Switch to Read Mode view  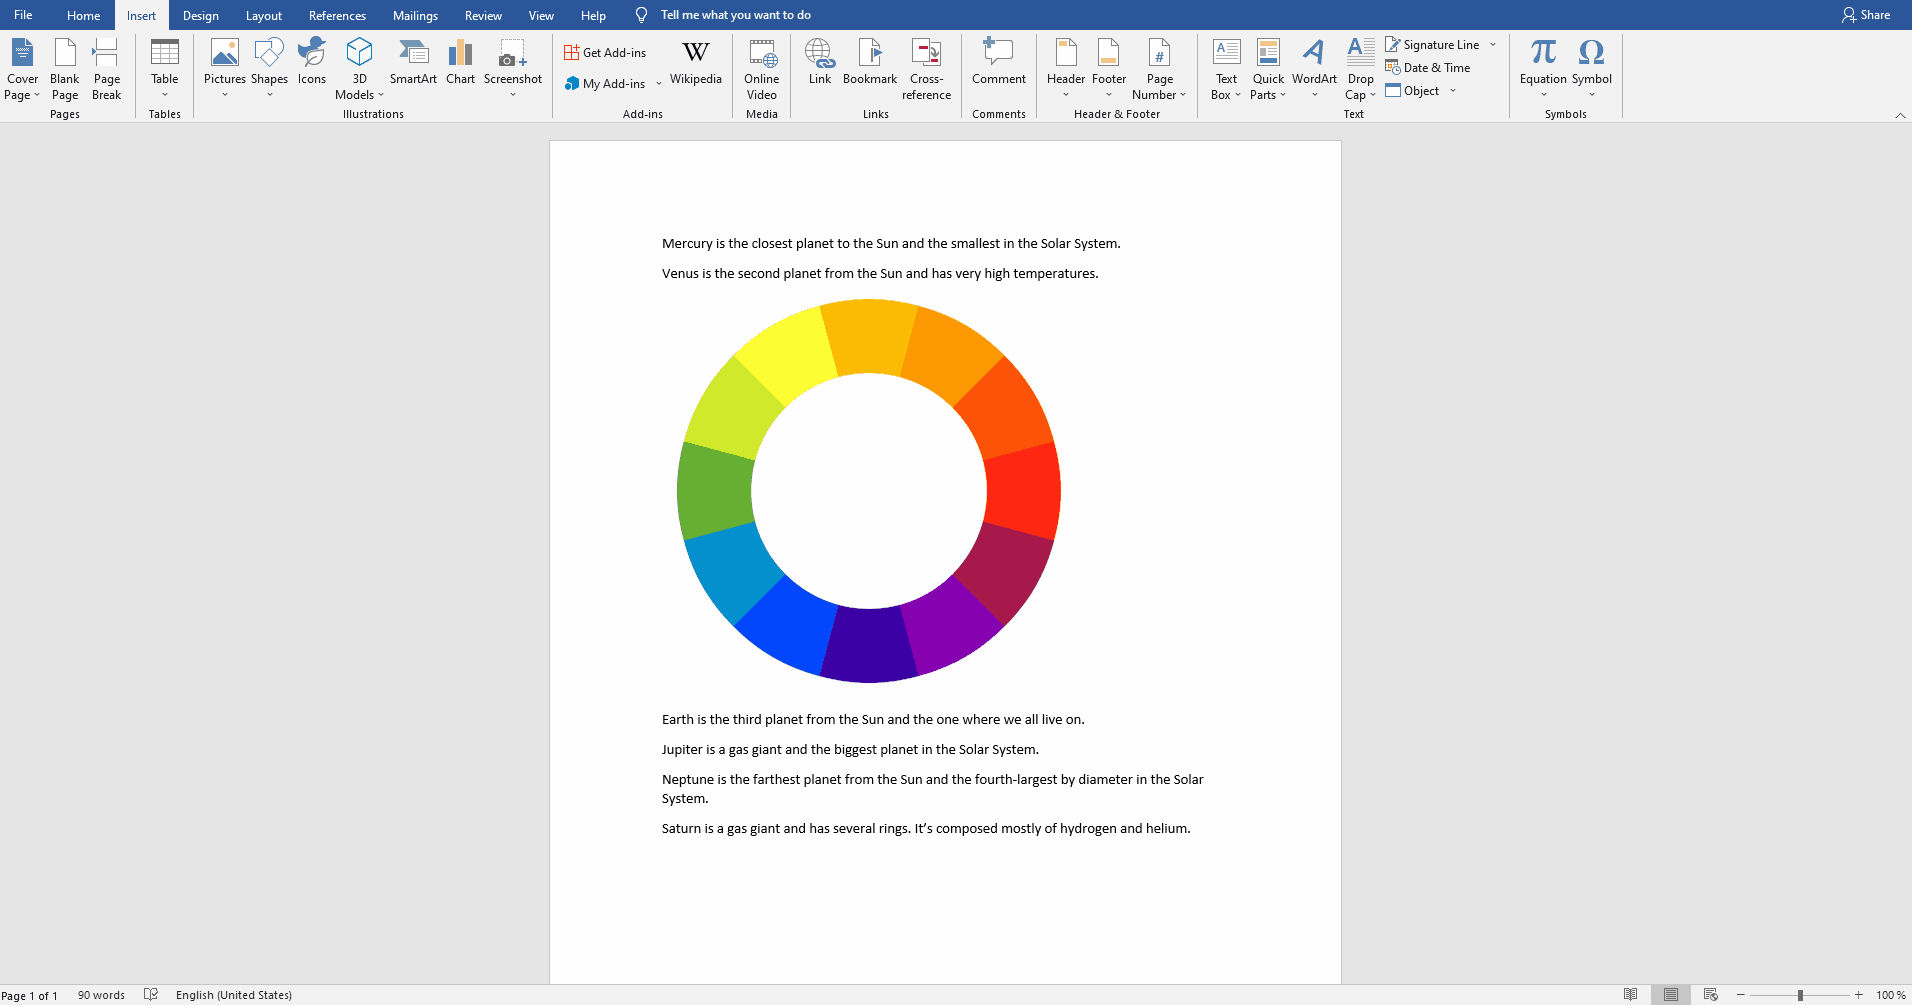(1630, 995)
